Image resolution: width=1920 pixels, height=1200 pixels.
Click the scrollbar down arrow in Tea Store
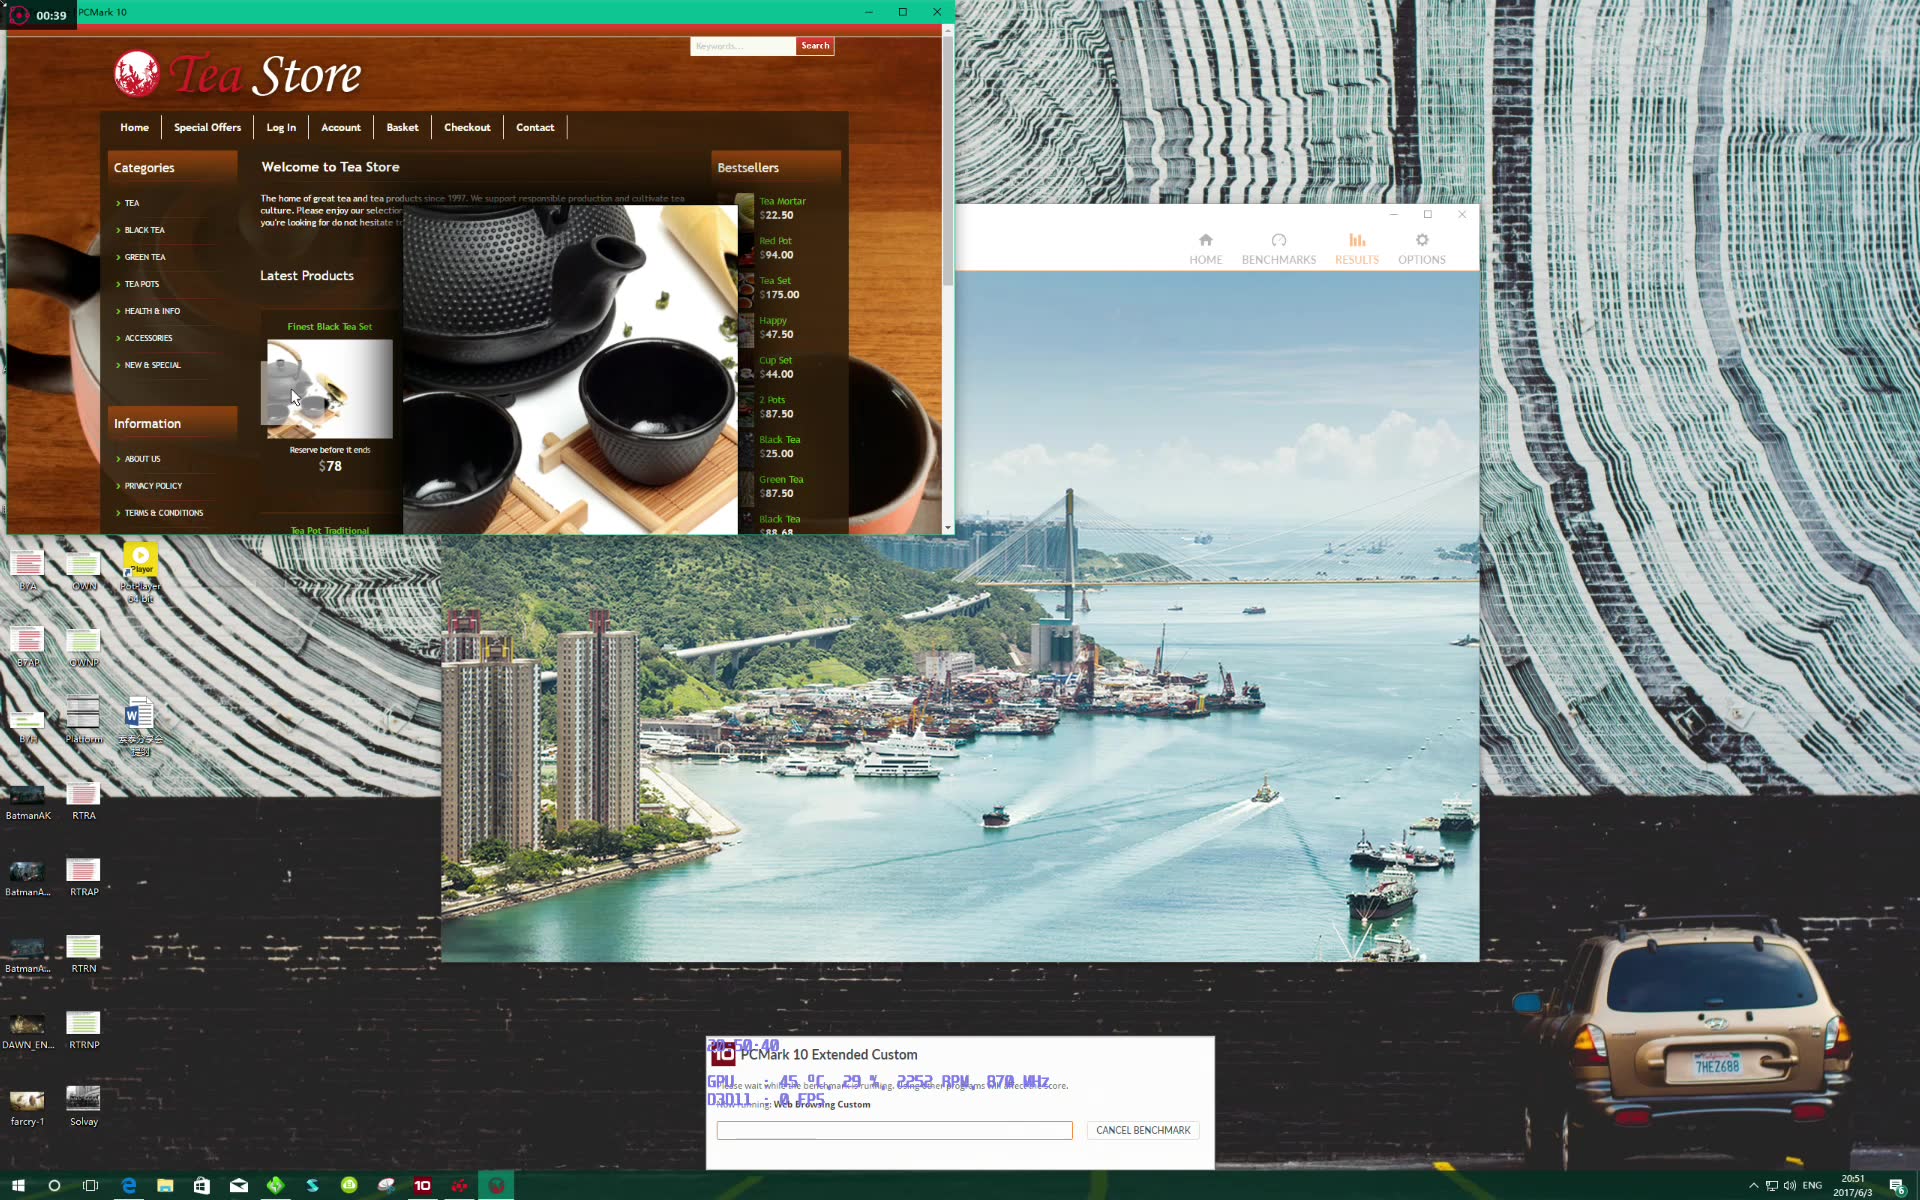point(948,527)
